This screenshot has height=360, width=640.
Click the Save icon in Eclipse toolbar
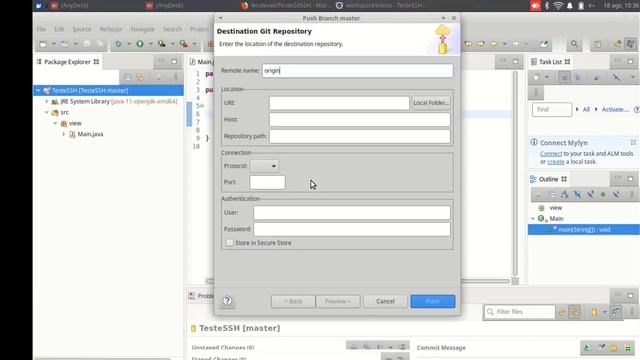(x=87, y=44)
